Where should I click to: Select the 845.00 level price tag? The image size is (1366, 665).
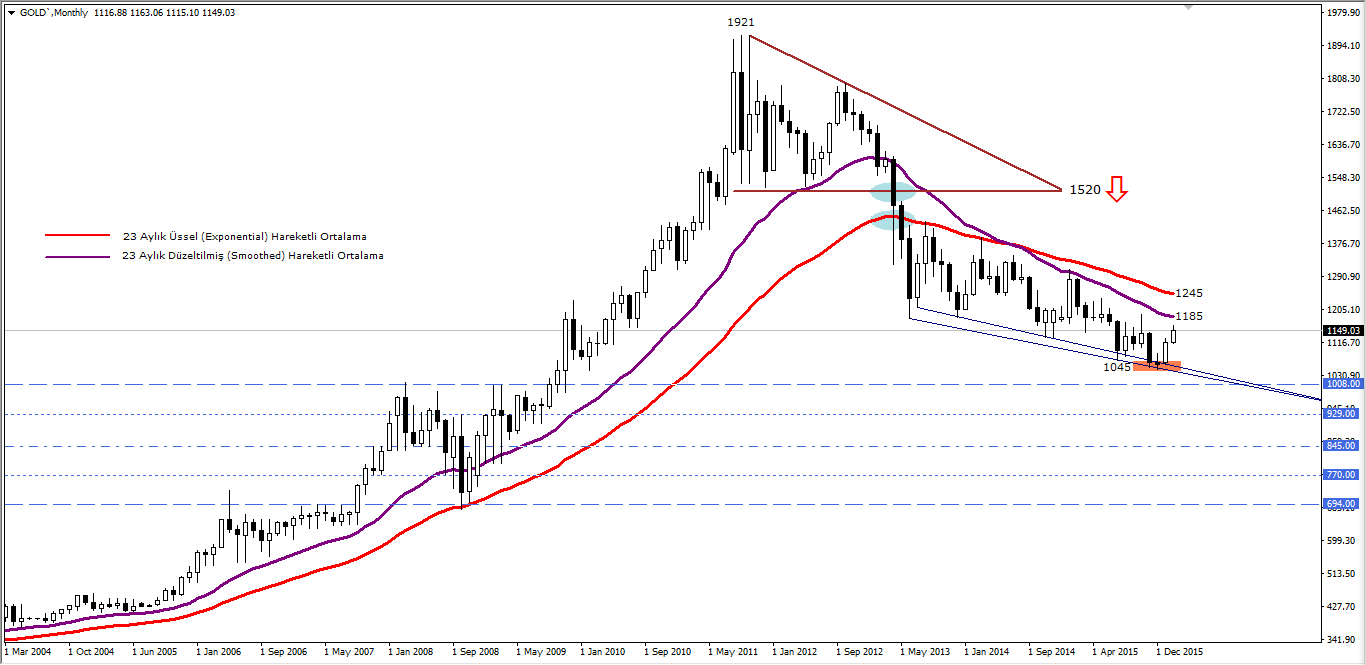[x=1341, y=446]
